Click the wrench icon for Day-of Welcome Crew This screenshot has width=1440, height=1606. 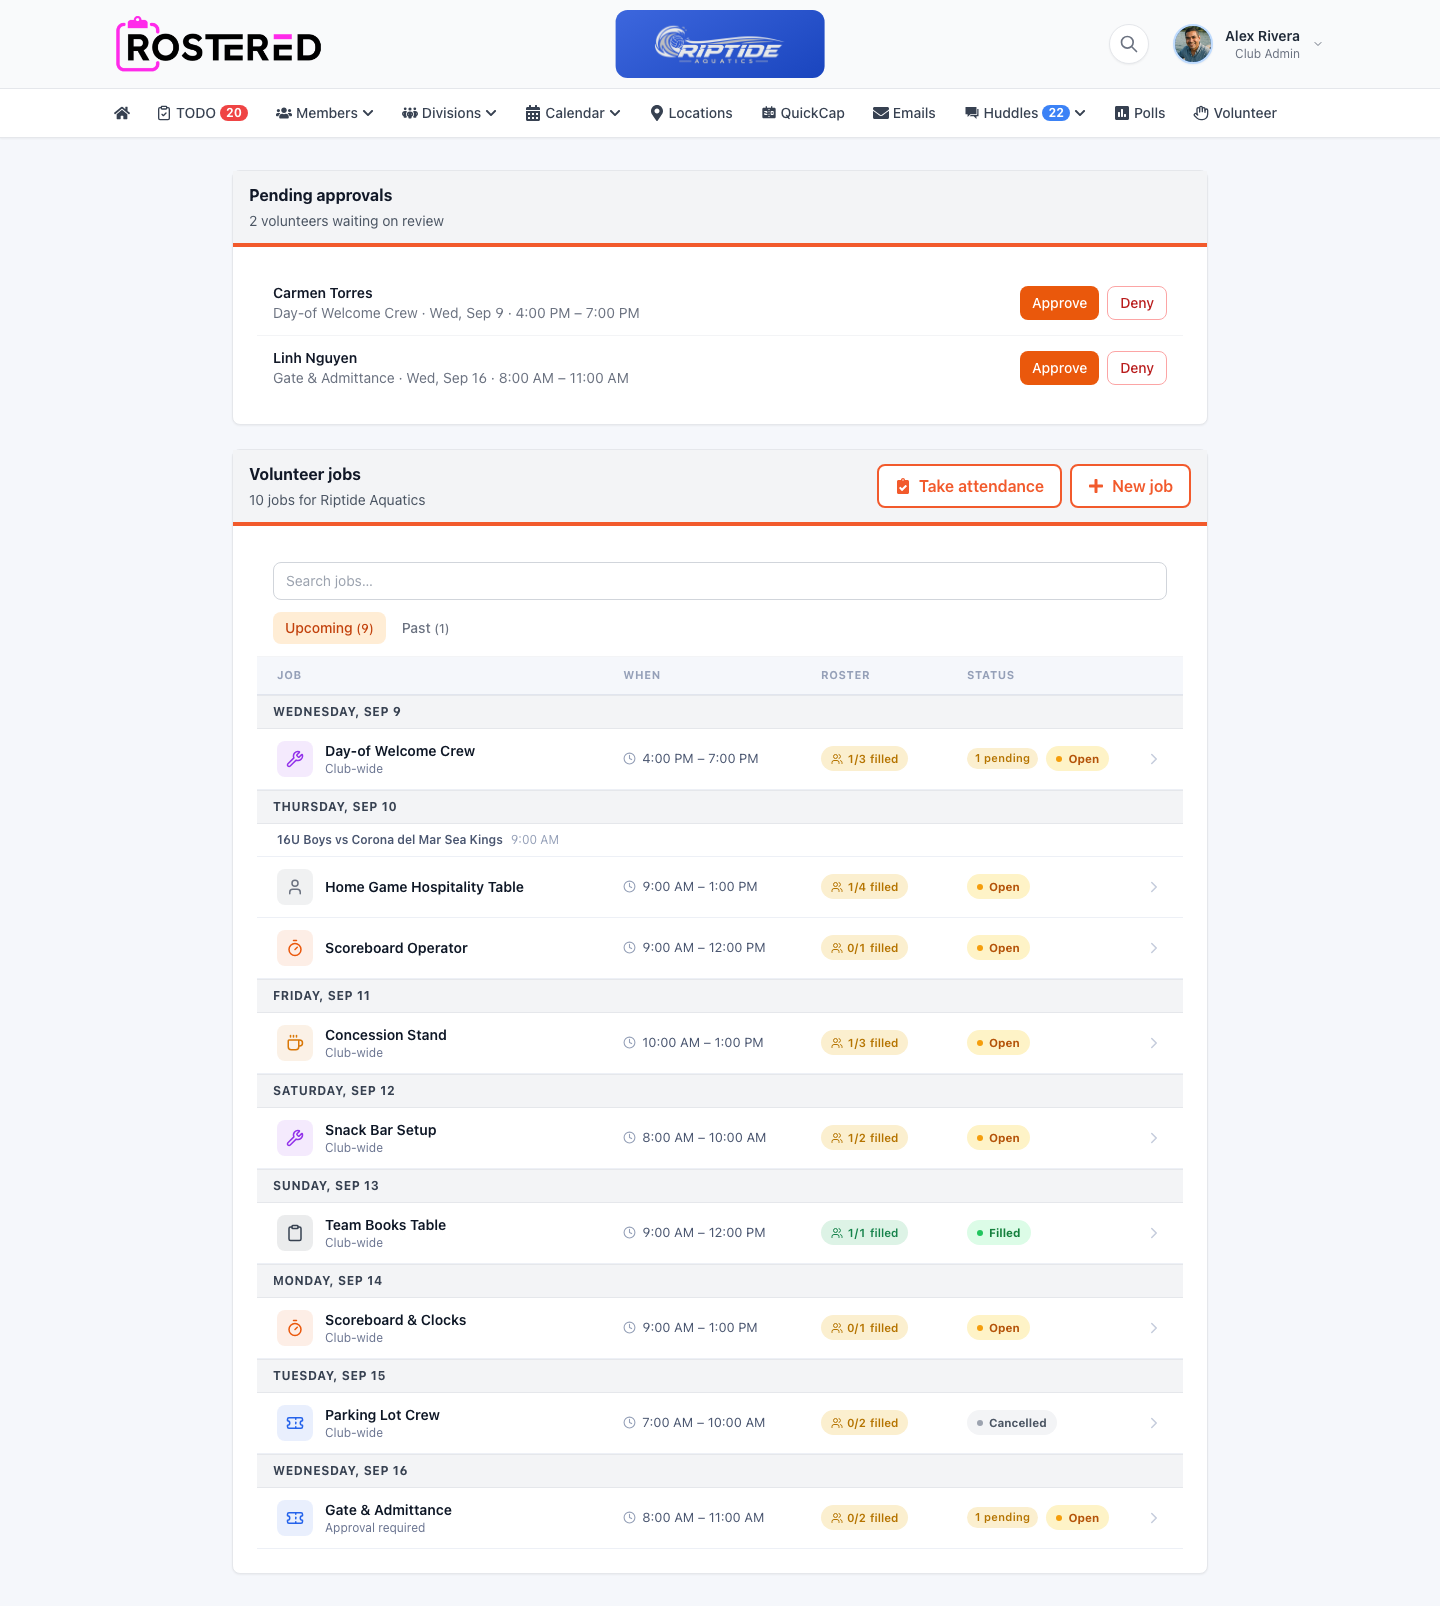tap(295, 759)
